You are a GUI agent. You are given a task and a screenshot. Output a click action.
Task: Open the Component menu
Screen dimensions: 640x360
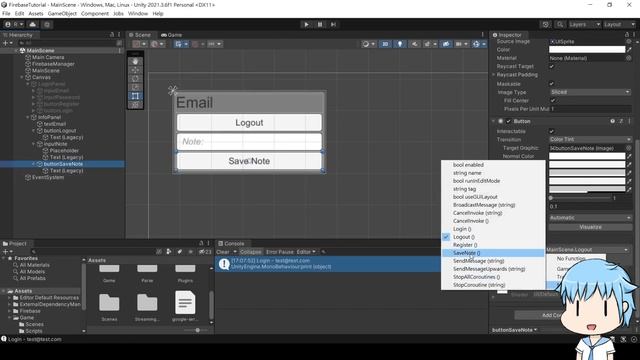[x=95, y=13]
